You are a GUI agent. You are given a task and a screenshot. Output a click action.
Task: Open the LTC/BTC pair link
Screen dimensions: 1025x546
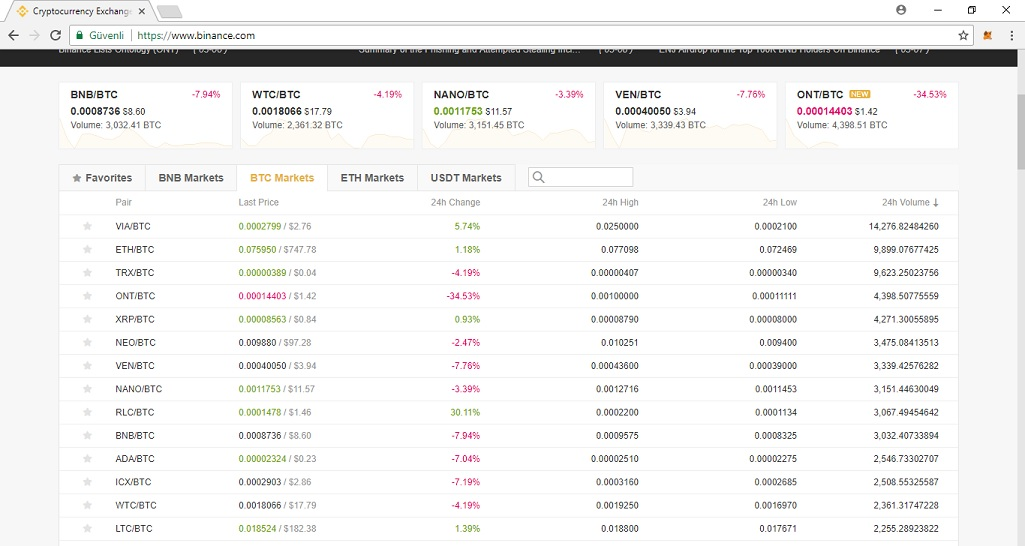click(x=133, y=528)
